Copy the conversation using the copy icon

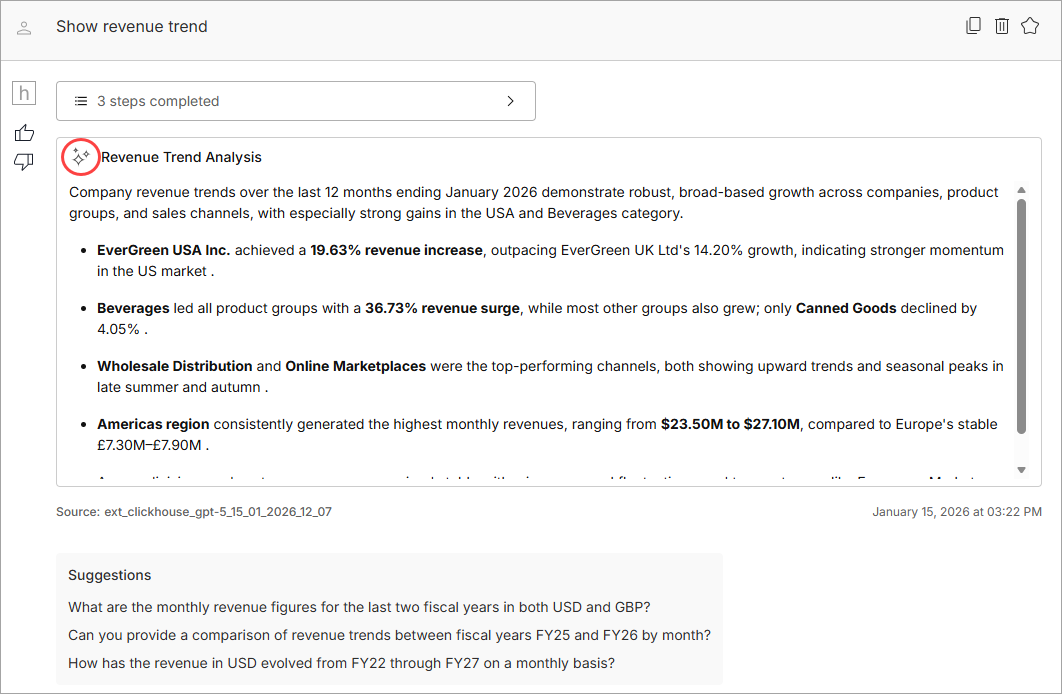point(973,26)
